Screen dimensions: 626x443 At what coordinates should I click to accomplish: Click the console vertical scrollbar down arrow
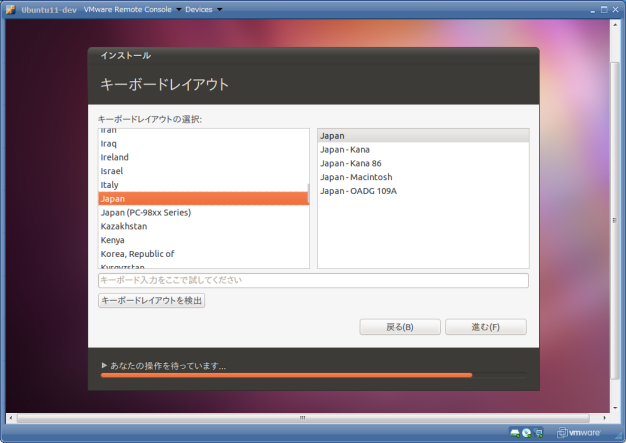click(615, 407)
